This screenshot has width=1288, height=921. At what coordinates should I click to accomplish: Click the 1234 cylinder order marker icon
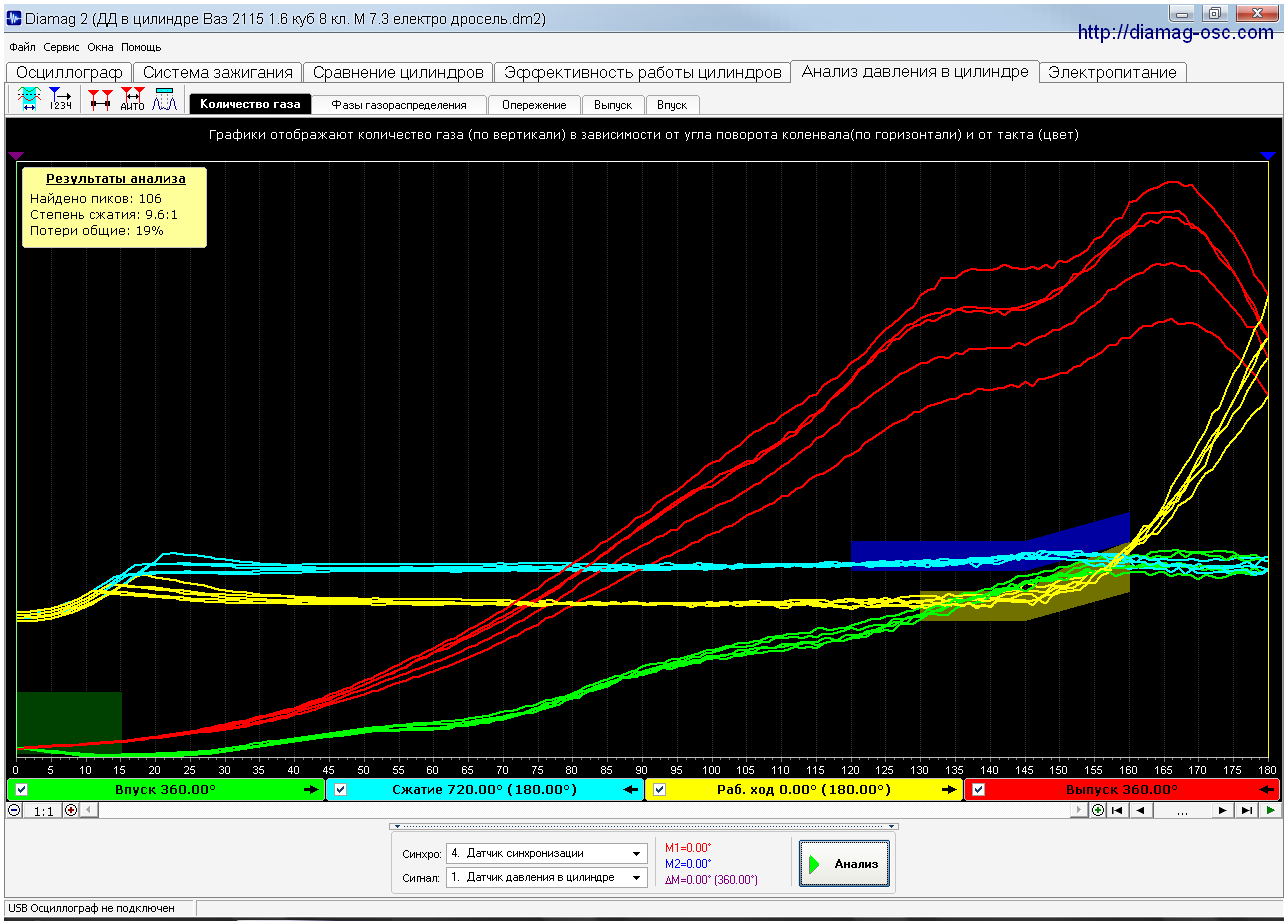pos(60,99)
